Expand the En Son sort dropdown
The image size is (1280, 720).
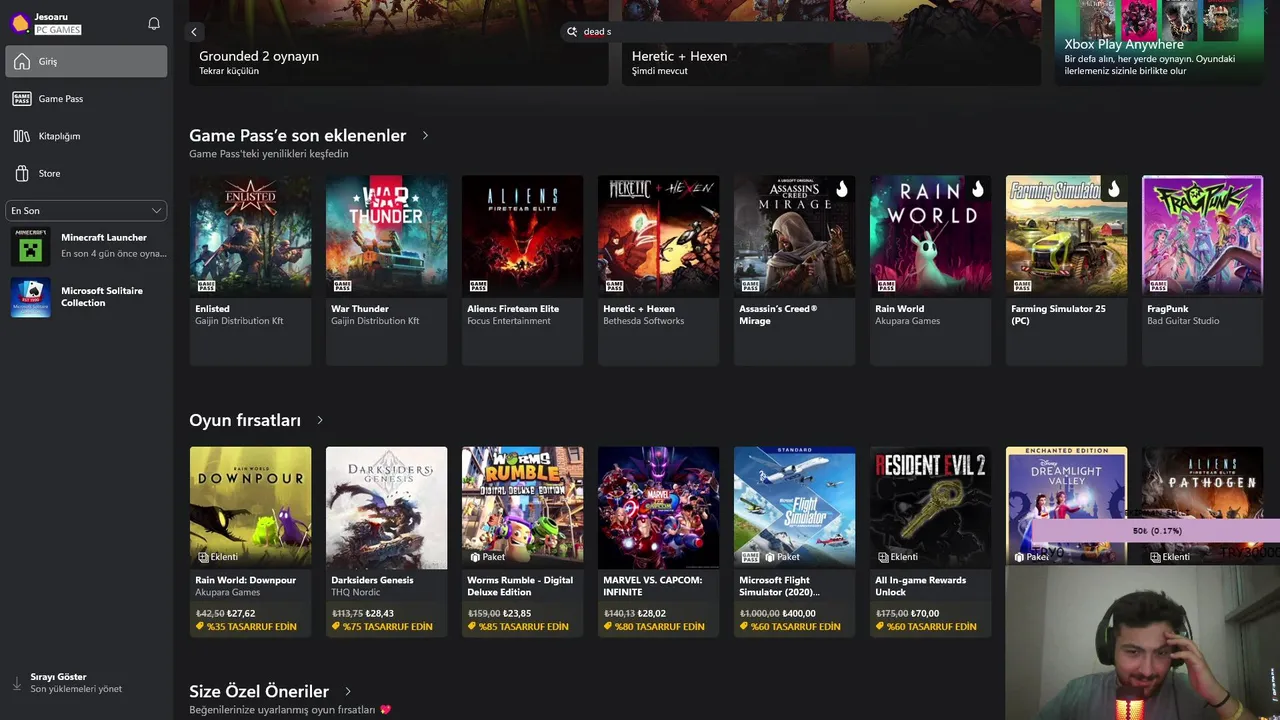[86, 211]
